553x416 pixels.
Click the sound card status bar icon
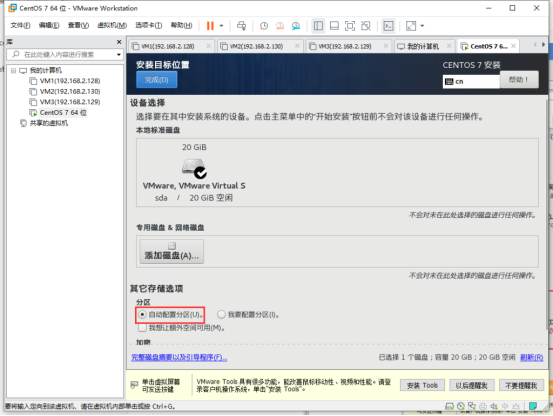[494, 406]
